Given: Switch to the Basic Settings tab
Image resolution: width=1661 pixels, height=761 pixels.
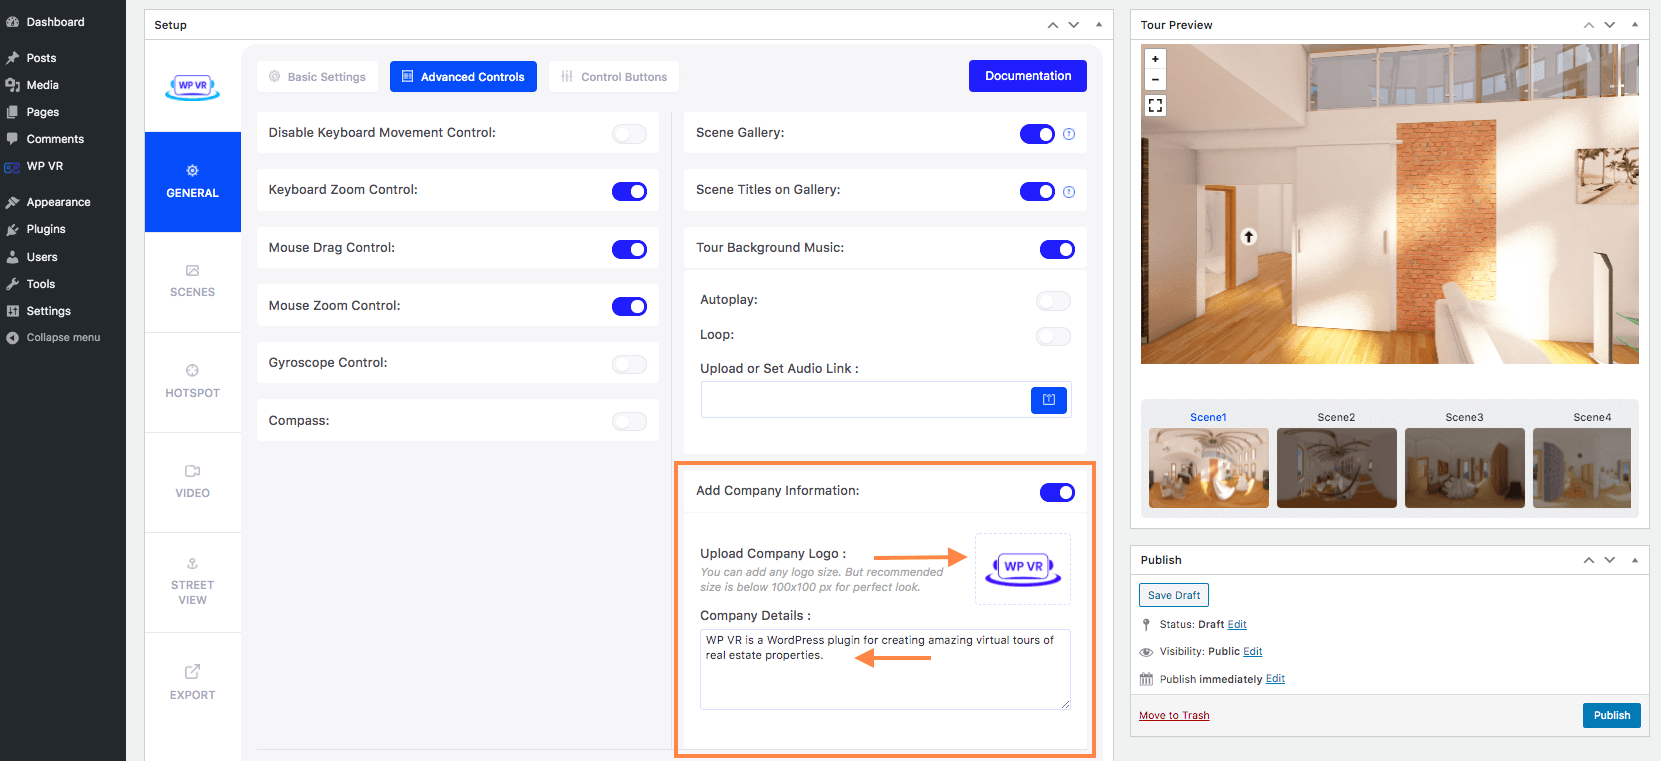Looking at the screenshot, I should point(317,77).
